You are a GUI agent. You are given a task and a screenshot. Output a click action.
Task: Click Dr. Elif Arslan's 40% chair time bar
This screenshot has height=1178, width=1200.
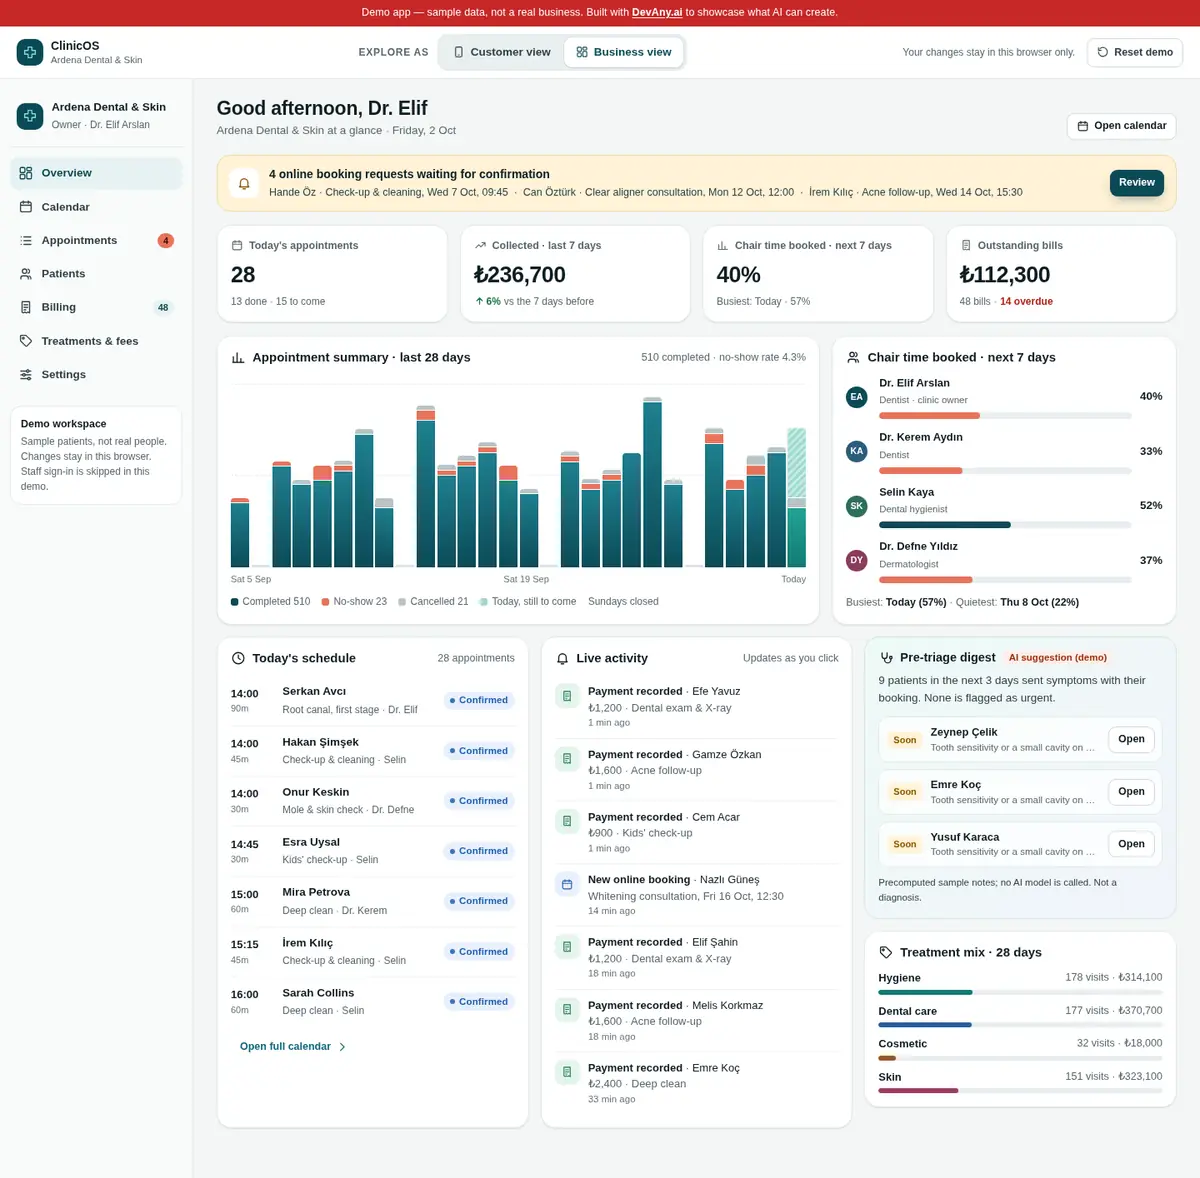pos(1005,415)
